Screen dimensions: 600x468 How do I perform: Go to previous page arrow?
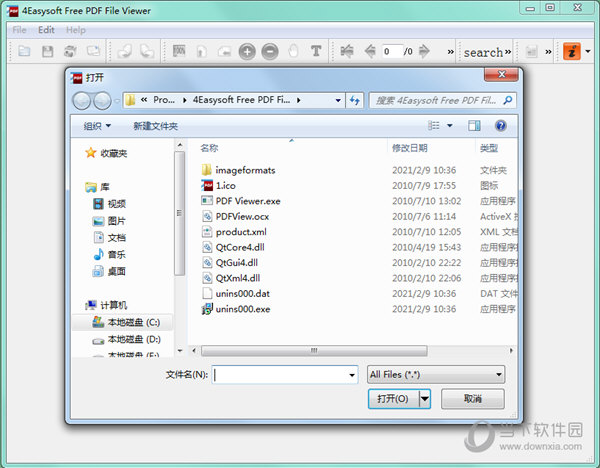(x=370, y=51)
